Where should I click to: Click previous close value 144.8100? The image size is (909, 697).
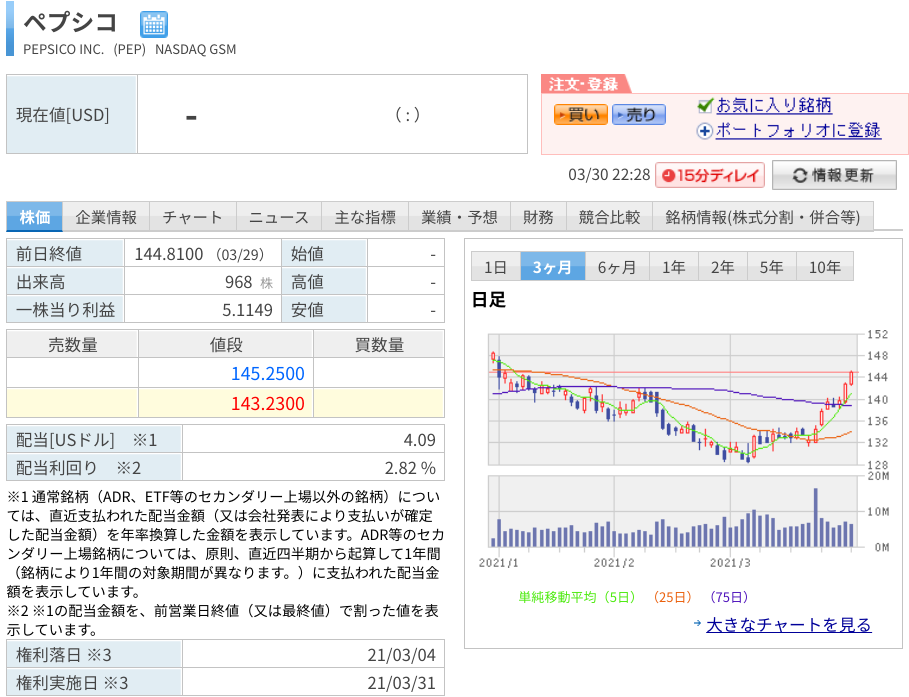coord(169,254)
